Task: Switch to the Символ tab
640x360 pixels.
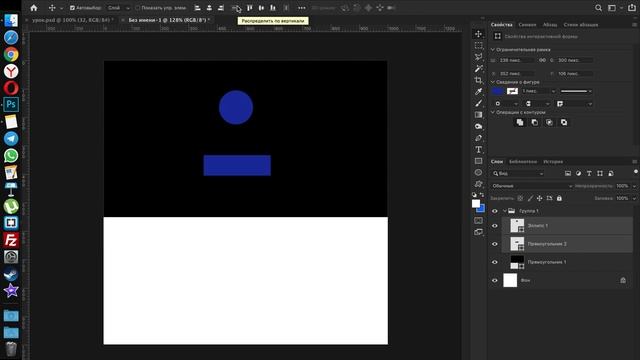Action: (527, 24)
